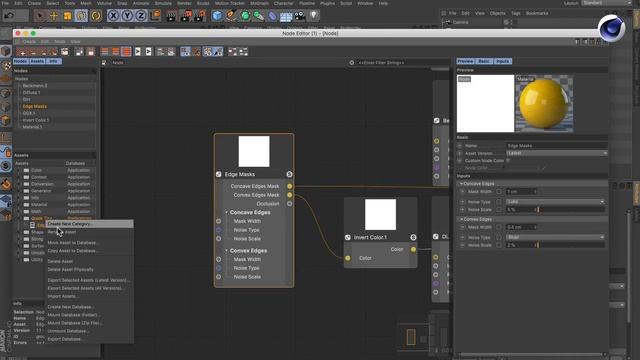The height and width of the screenshot is (360, 640).
Task: Select the Live Selection arrow tool
Action: (x=40, y=16)
